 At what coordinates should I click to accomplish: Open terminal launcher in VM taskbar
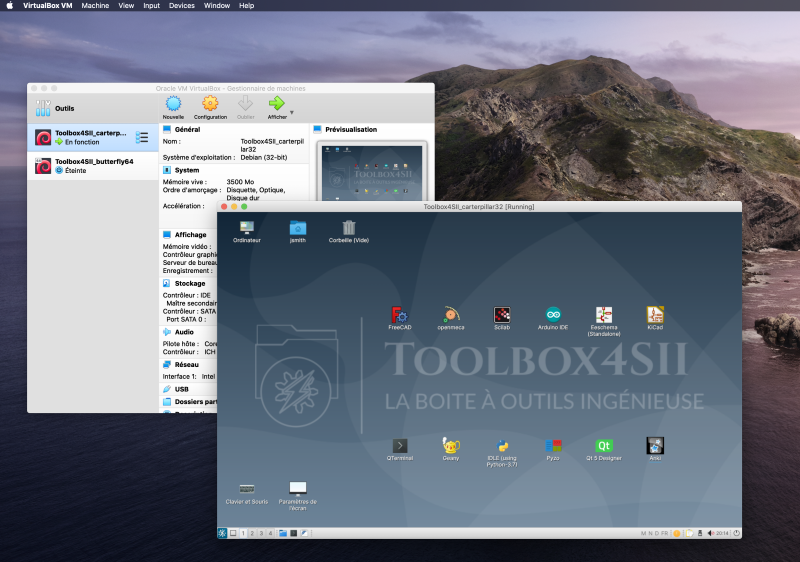click(293, 533)
